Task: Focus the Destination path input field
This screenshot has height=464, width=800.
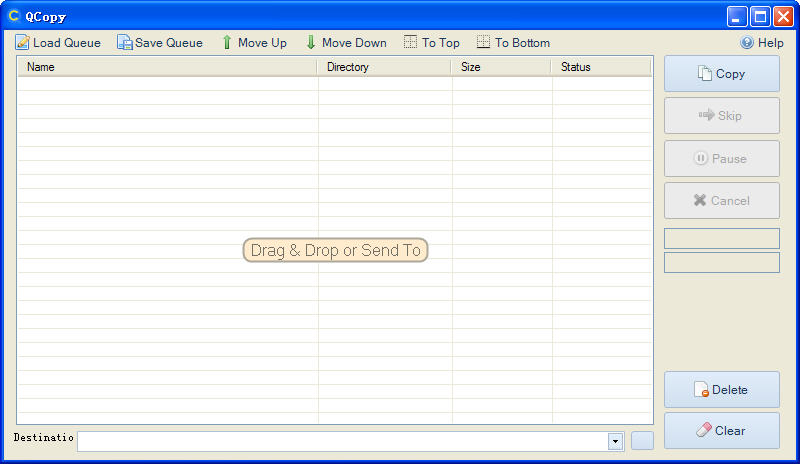Action: point(342,442)
